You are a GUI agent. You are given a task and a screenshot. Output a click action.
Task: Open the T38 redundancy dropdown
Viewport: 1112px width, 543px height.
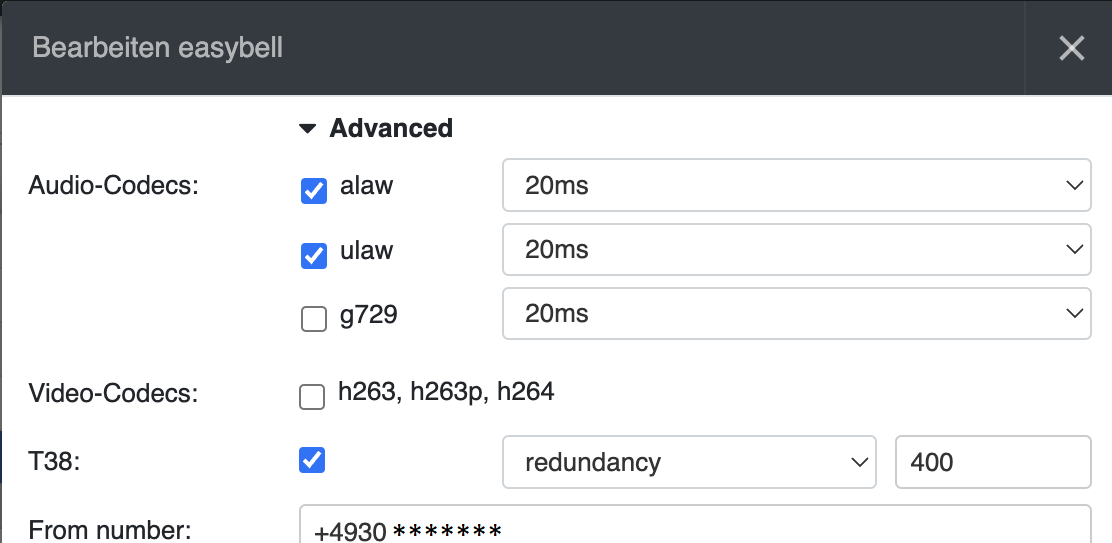tap(688, 462)
